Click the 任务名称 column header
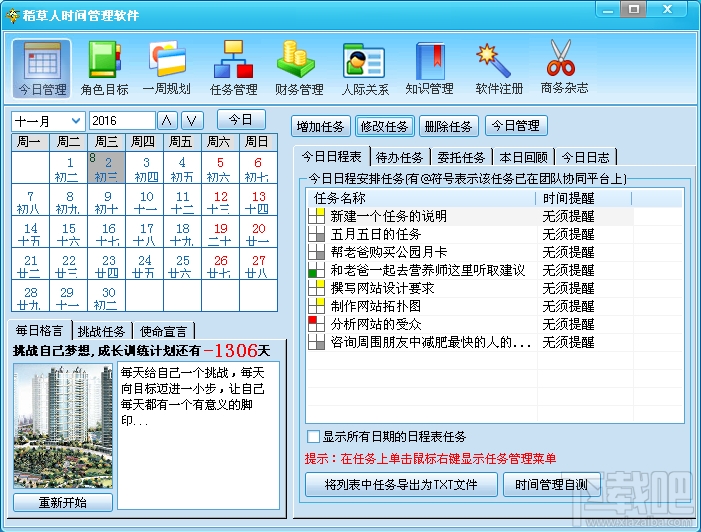The height and width of the screenshot is (532, 701). [x=421, y=198]
